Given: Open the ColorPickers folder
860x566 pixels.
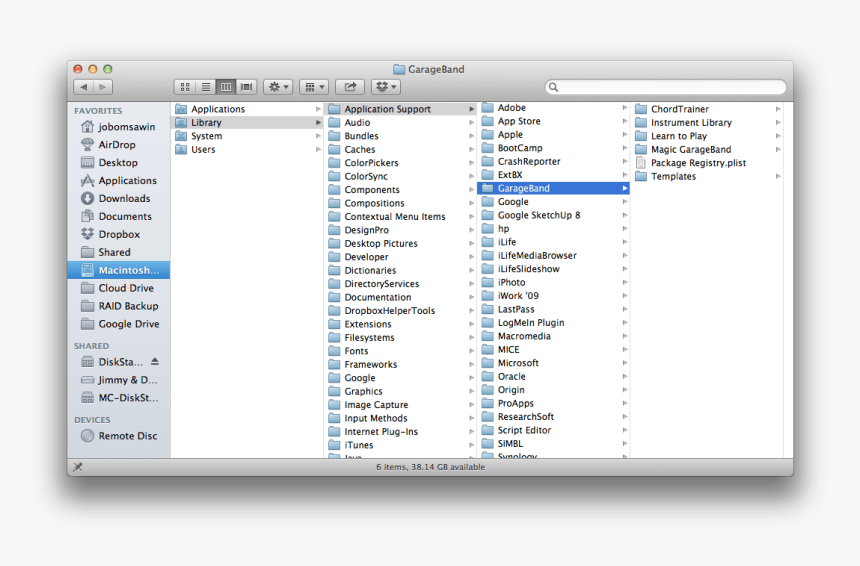Looking at the screenshot, I should [x=401, y=163].
